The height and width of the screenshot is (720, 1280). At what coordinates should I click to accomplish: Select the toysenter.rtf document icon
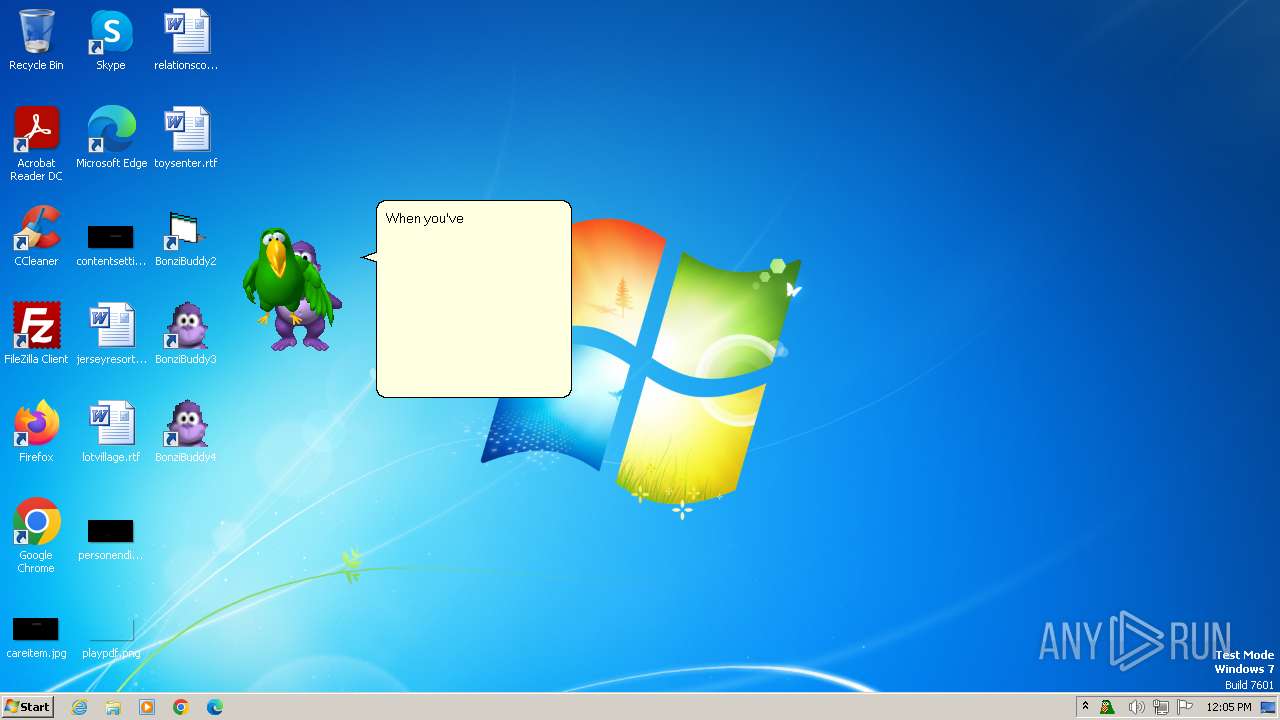point(186,138)
